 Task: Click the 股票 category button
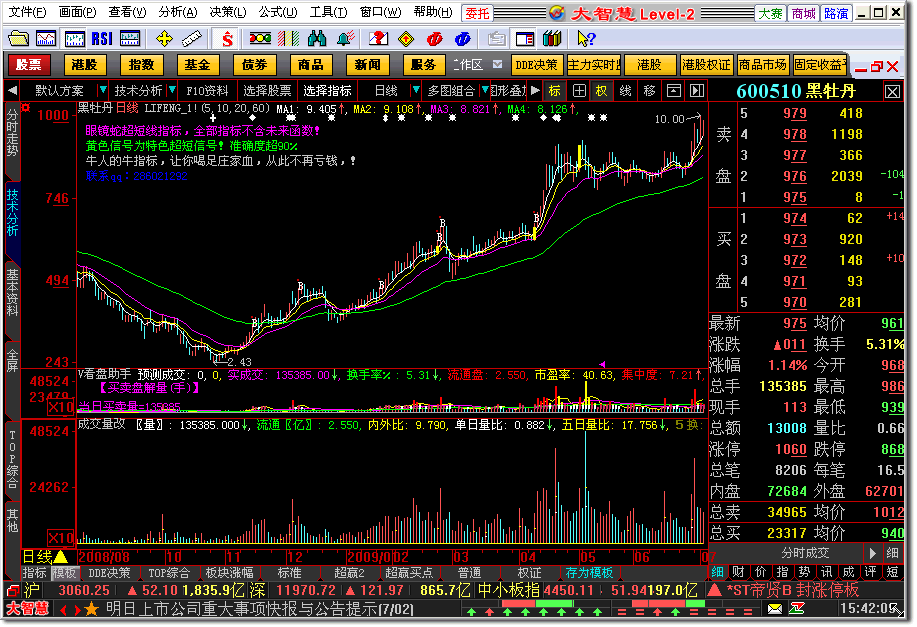[29, 65]
